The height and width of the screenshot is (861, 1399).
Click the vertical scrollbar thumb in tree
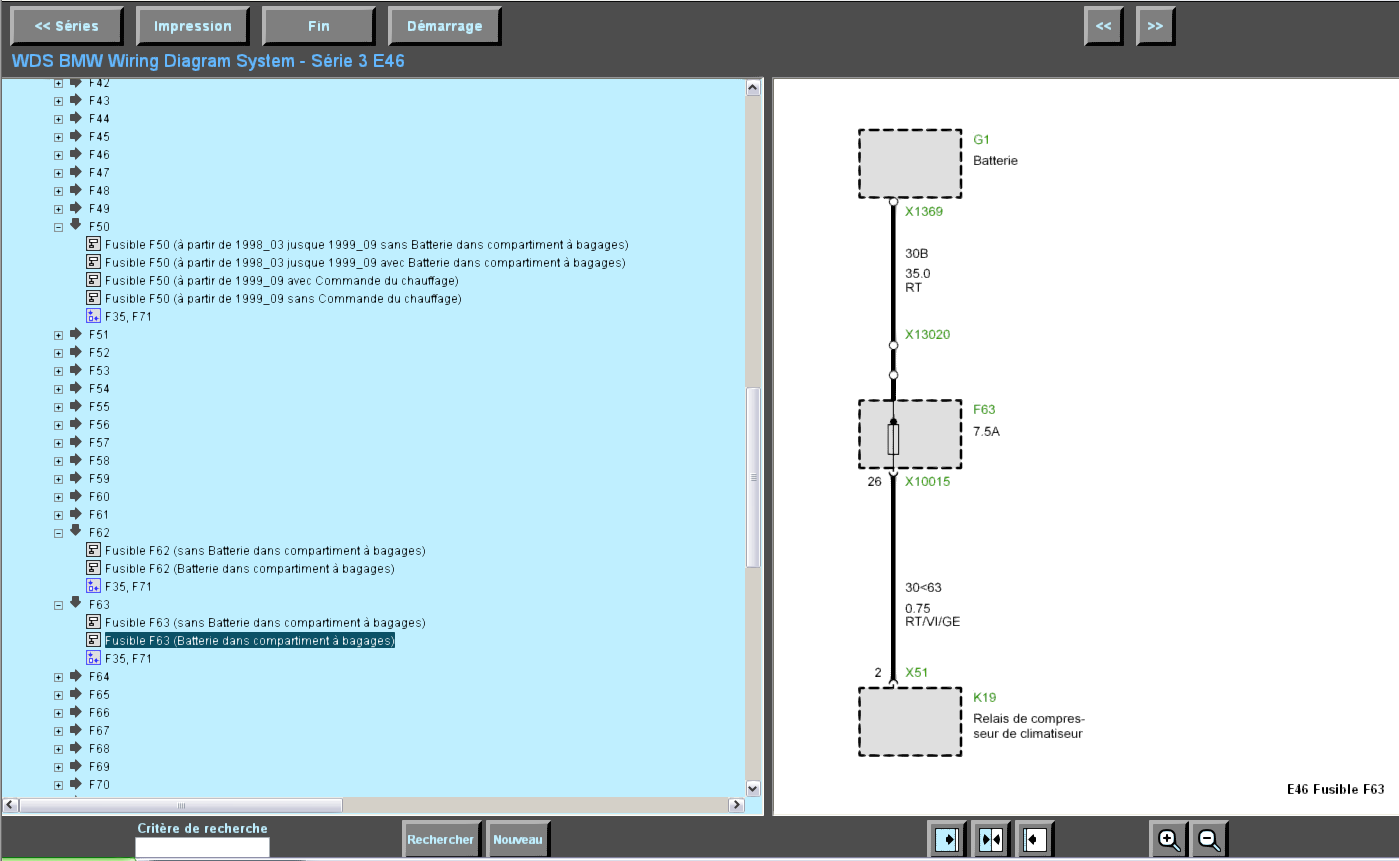[754, 478]
